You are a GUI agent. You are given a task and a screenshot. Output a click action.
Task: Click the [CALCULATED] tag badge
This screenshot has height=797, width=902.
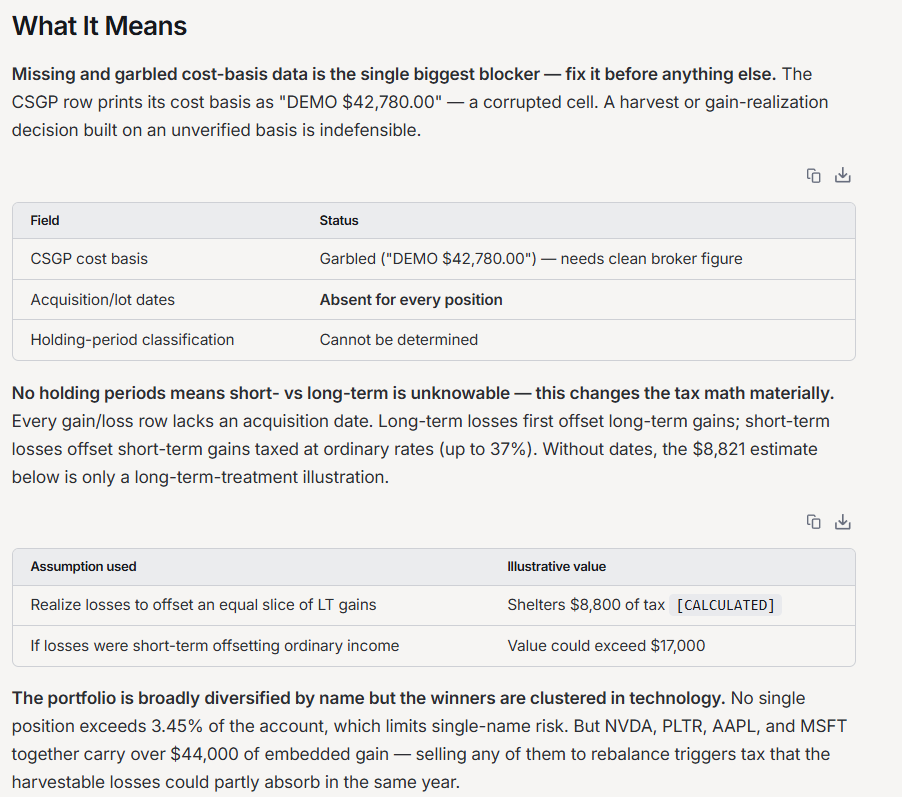725,605
